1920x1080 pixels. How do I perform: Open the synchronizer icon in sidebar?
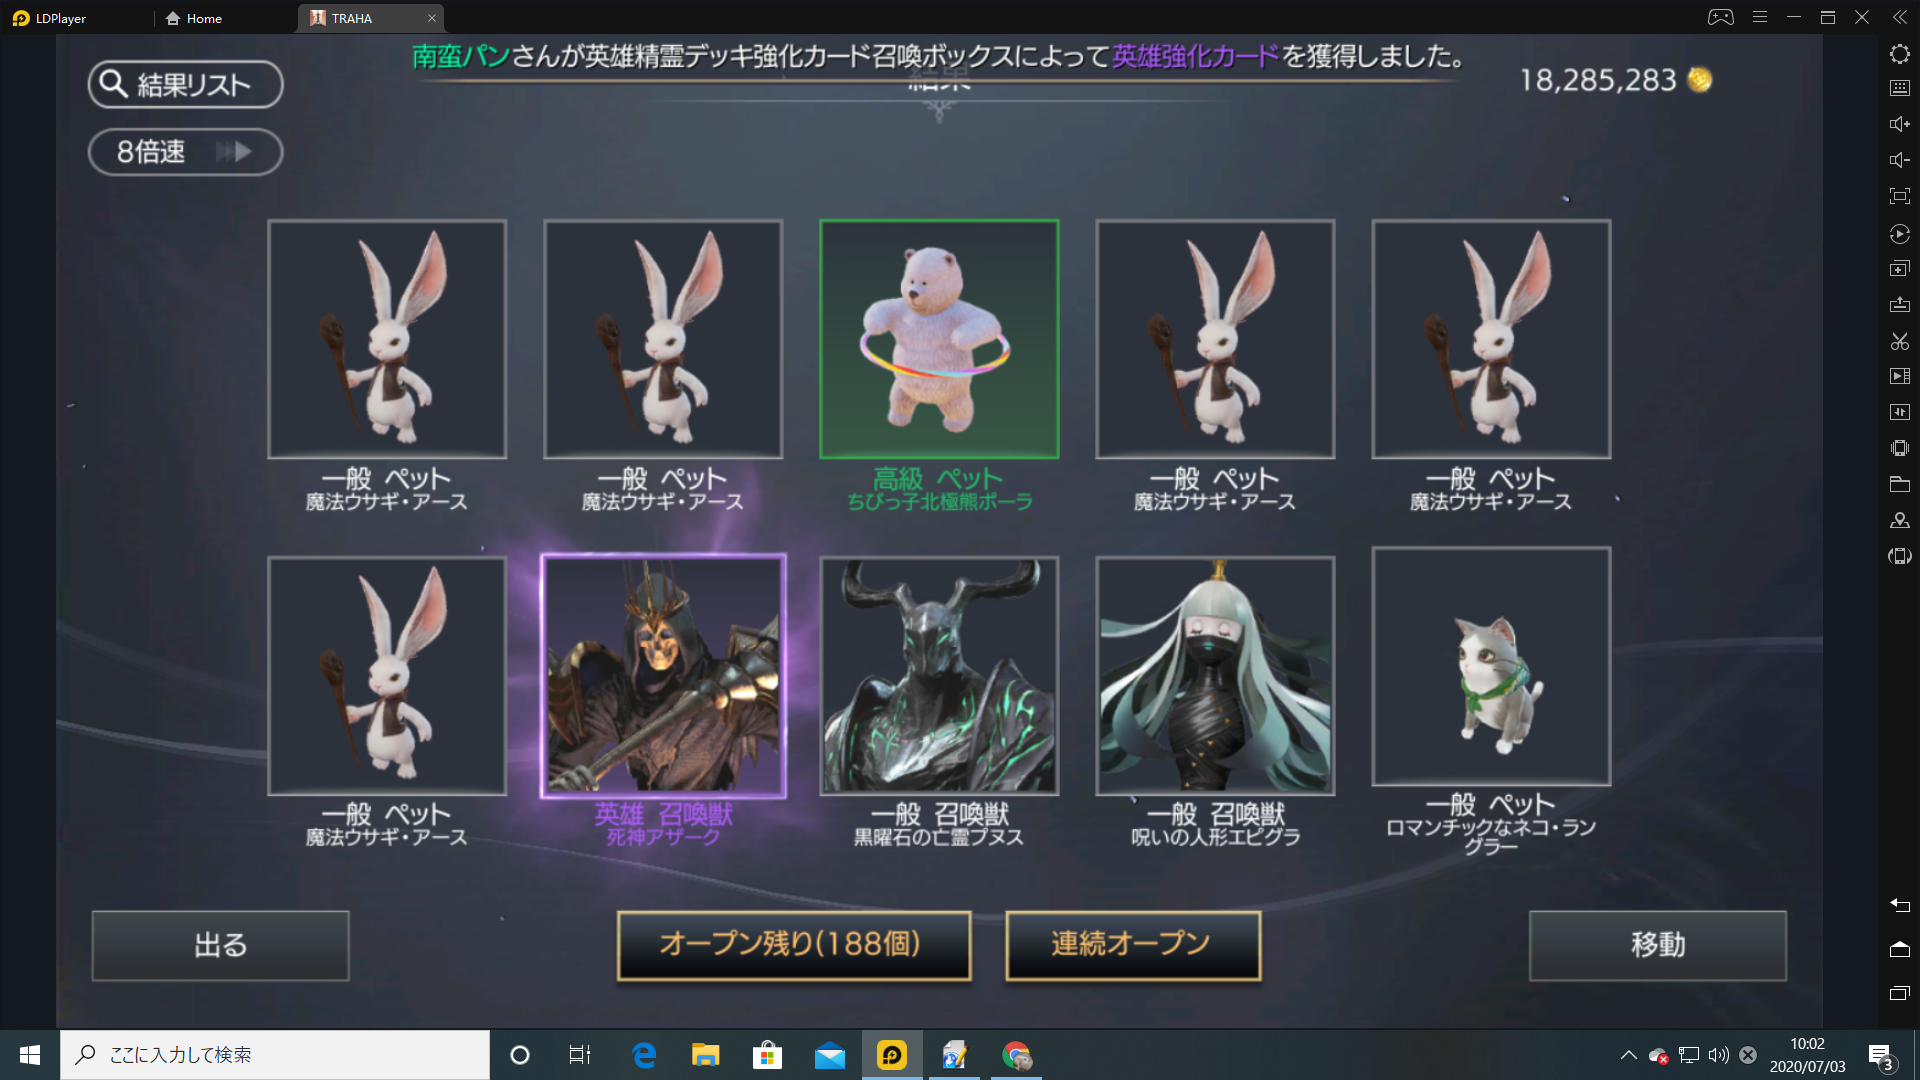coord(1900,412)
